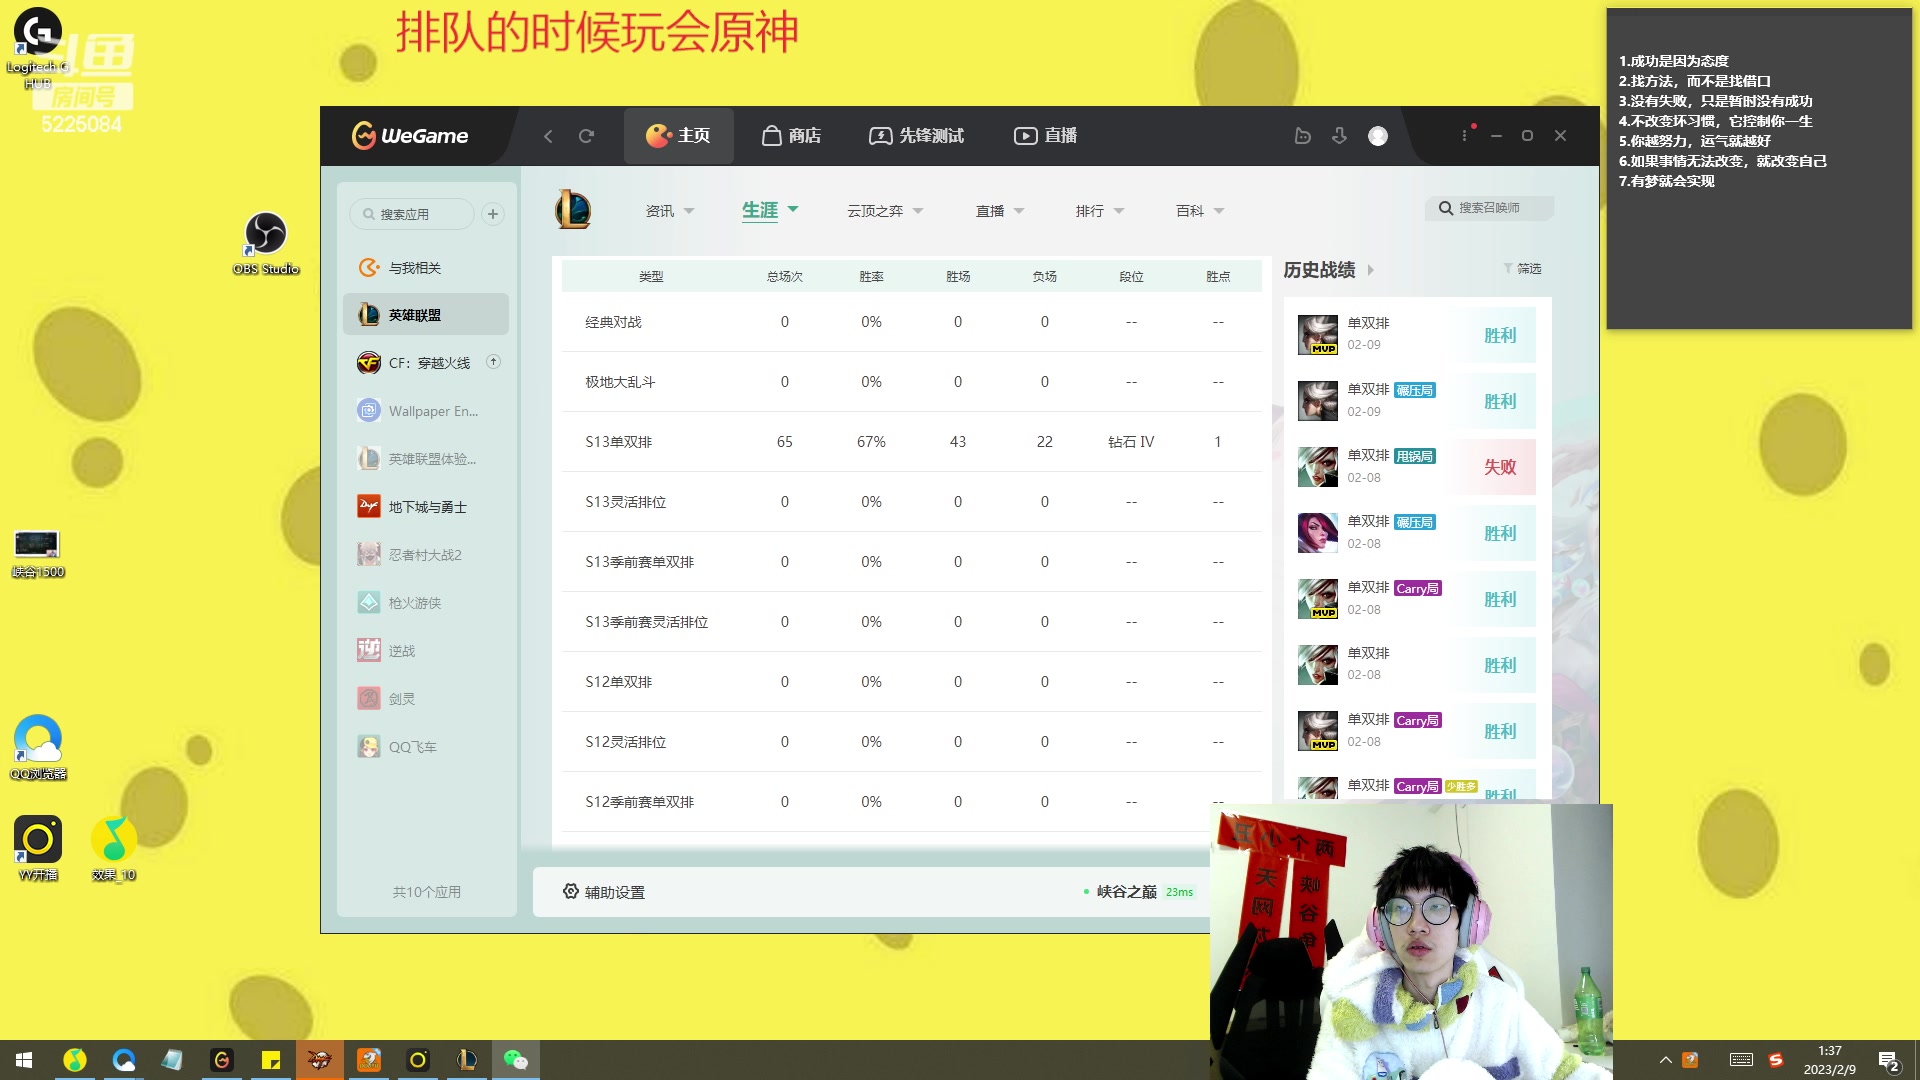1920x1080 pixels.
Task: Click the 搜索召唤师 search field
Action: click(x=1490, y=208)
